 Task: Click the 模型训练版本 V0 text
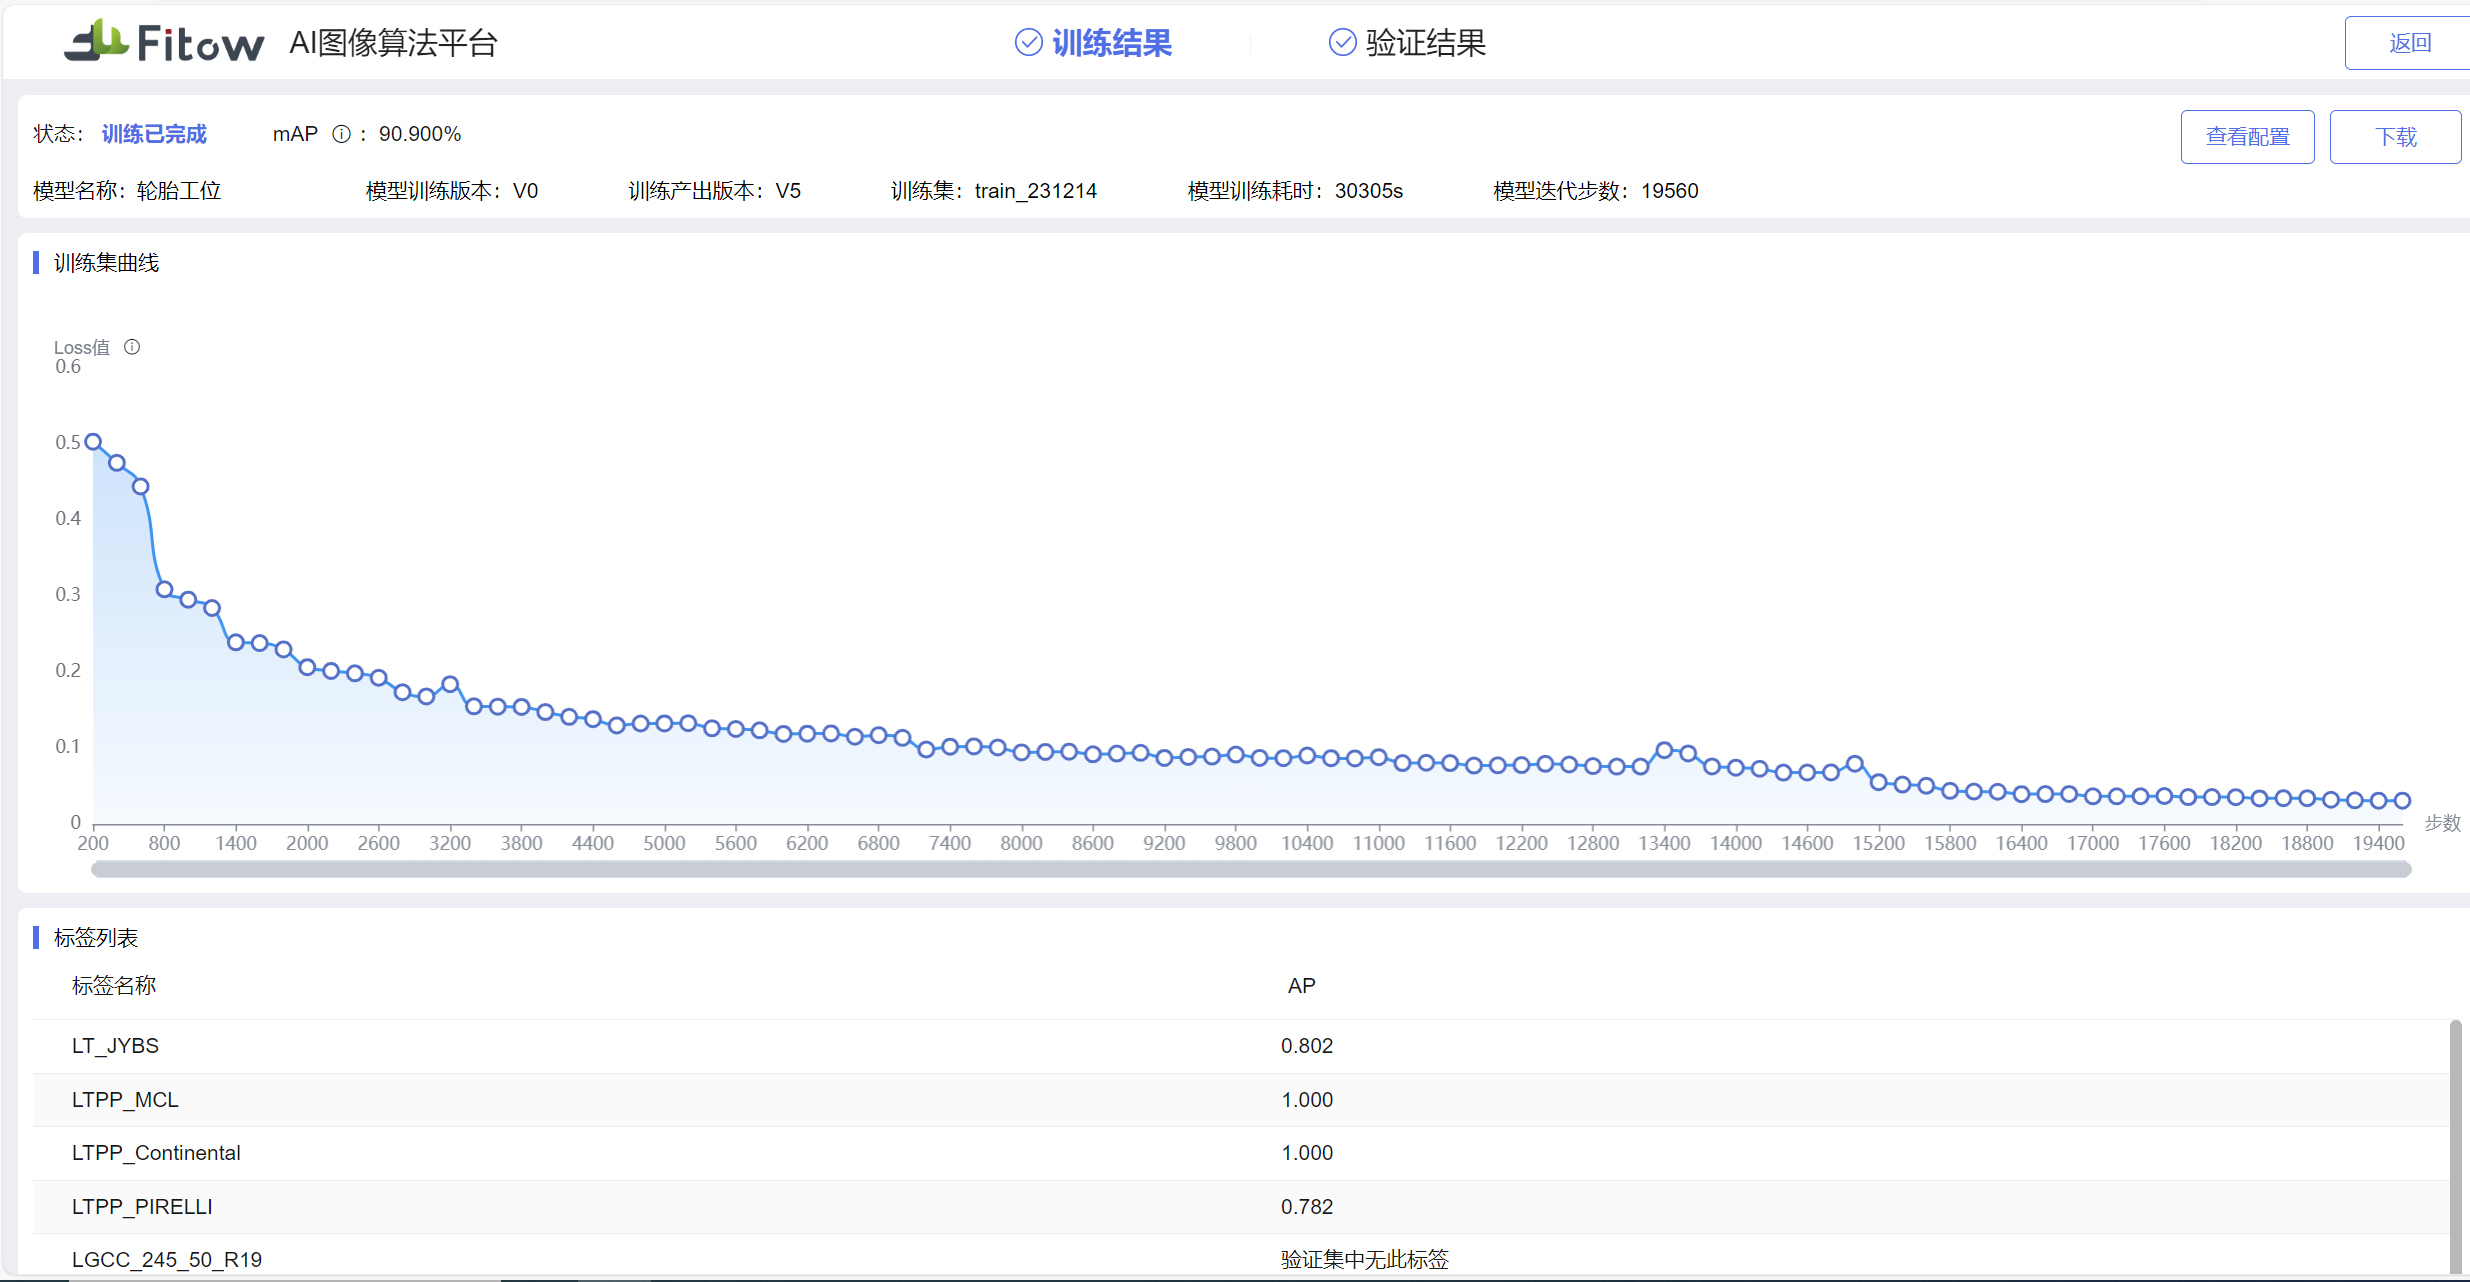(x=452, y=191)
